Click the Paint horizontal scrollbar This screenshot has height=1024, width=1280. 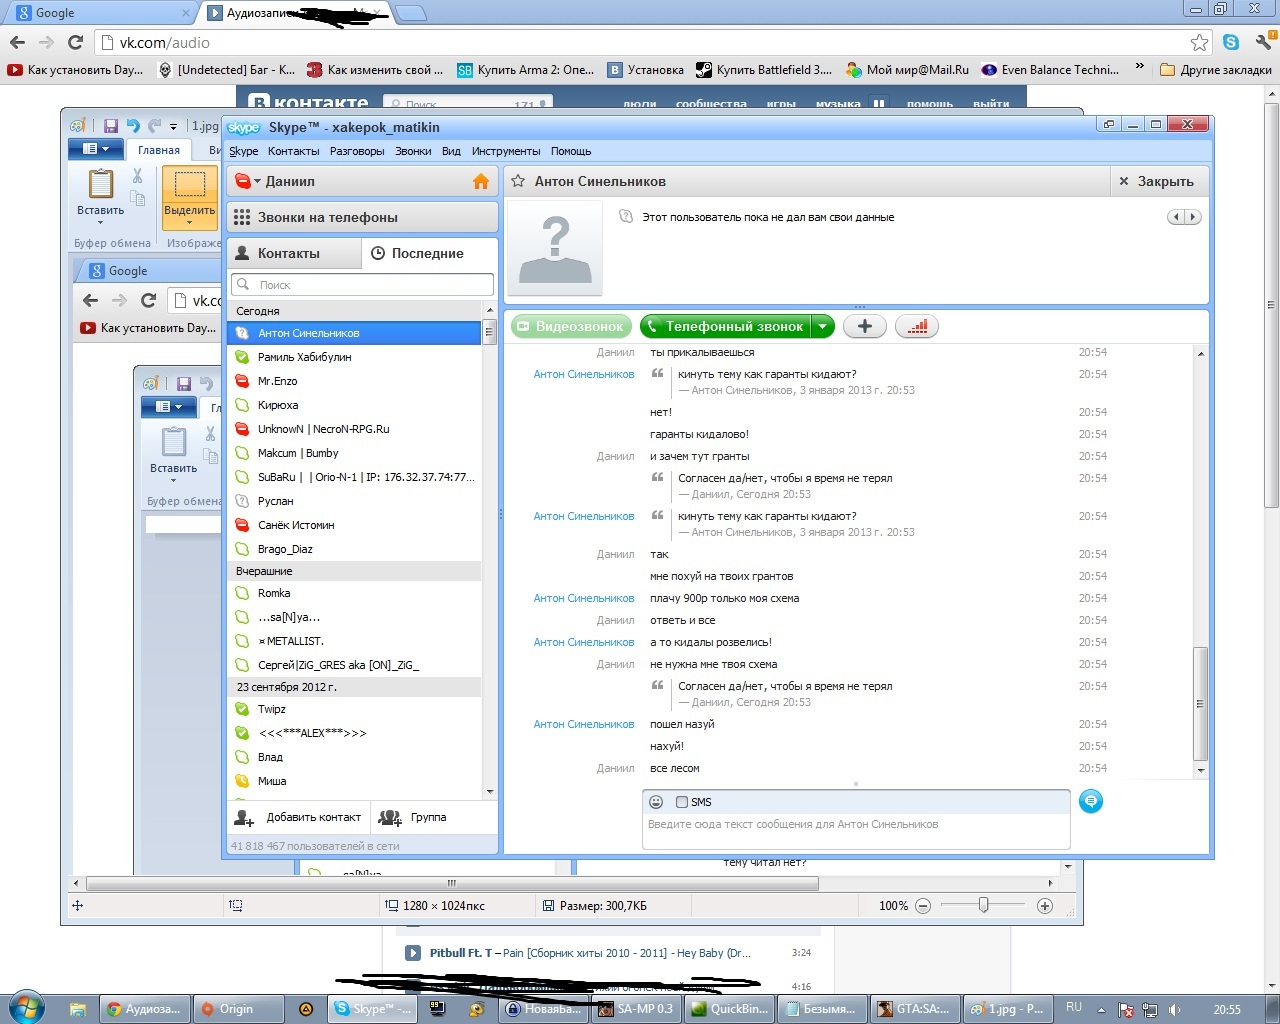(x=452, y=883)
